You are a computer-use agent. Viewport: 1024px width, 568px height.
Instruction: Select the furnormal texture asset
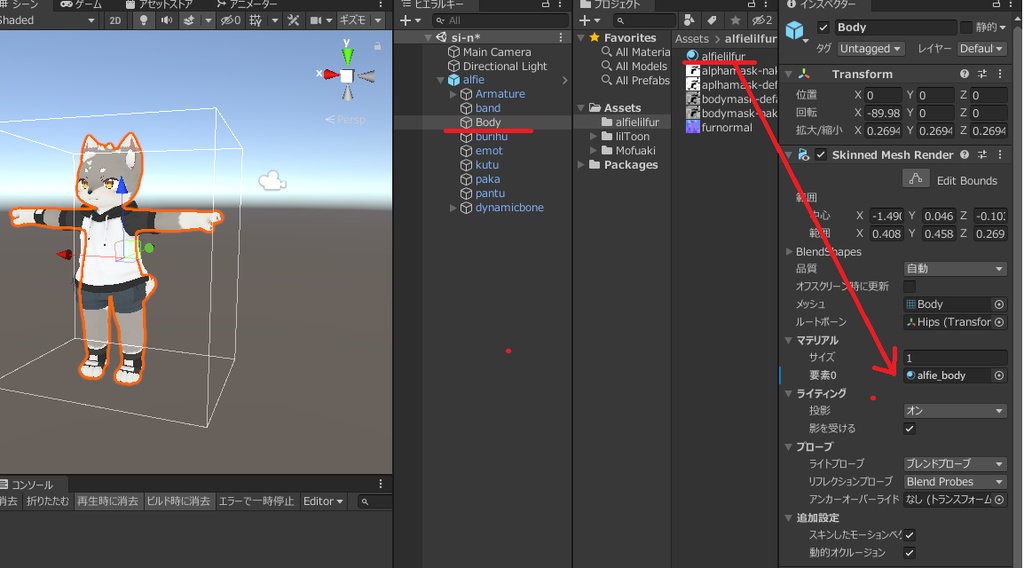point(719,127)
